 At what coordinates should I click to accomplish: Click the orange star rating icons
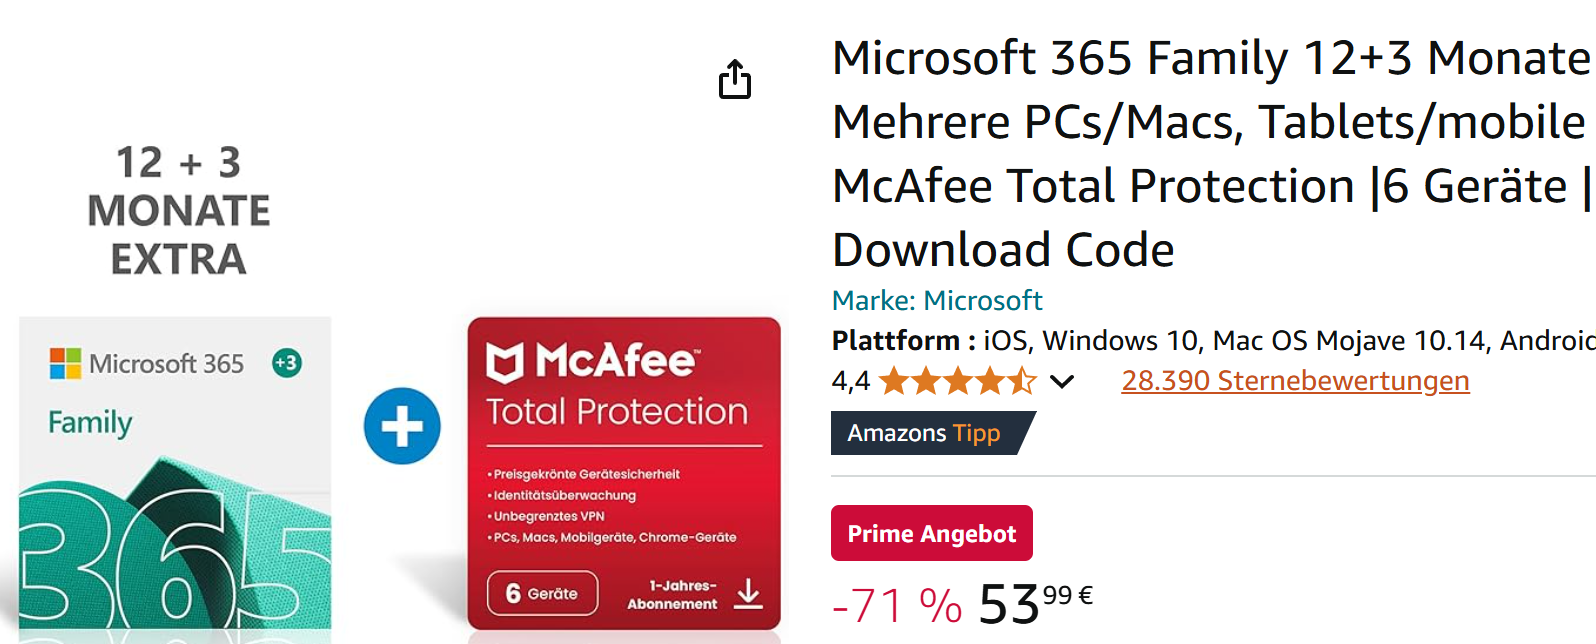[x=957, y=381]
